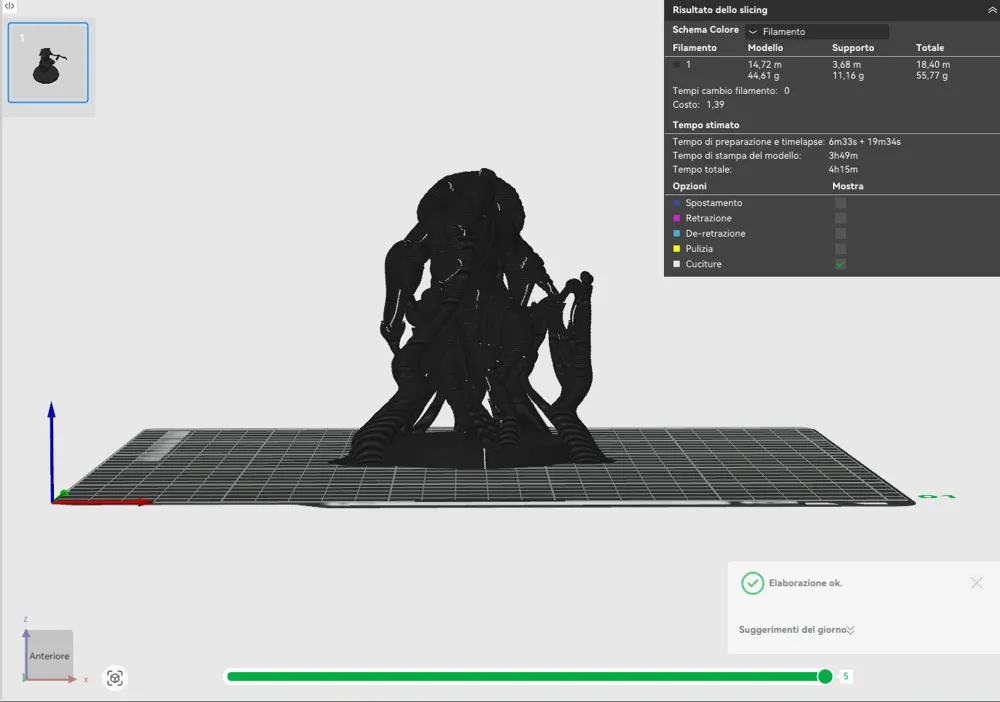Click the Mostra column heading
This screenshot has width=1000, height=702.
[848, 186]
